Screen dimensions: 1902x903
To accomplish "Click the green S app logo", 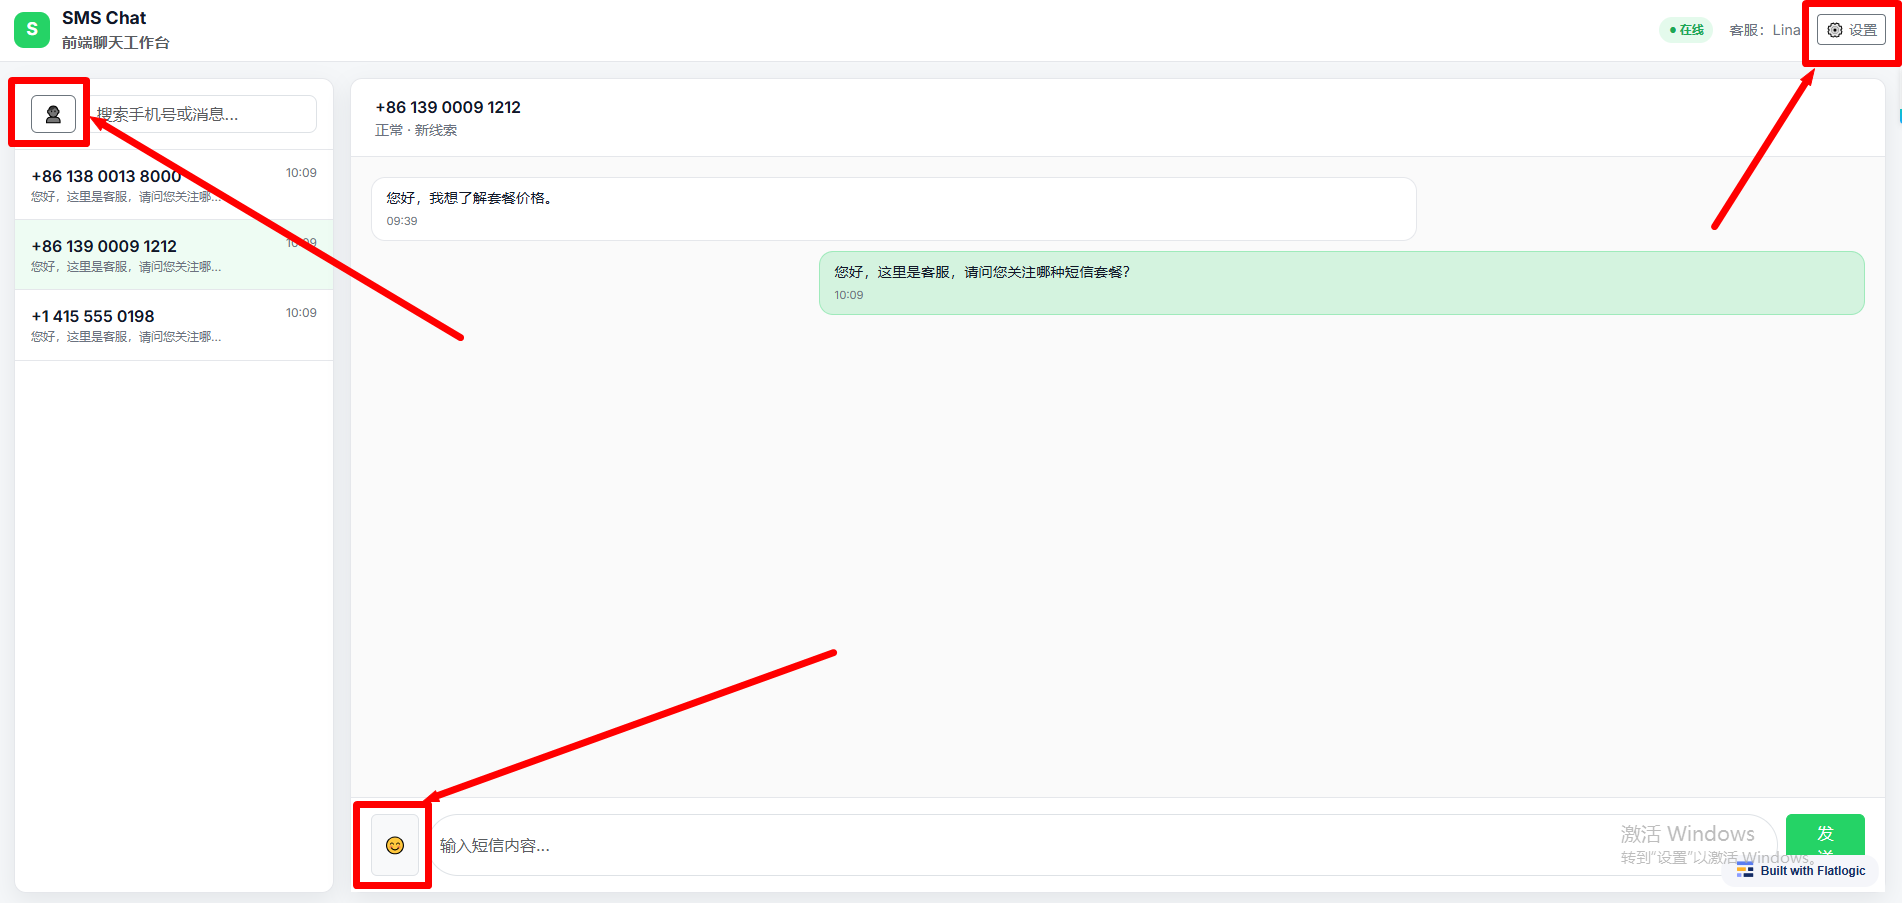I will coord(32,30).
